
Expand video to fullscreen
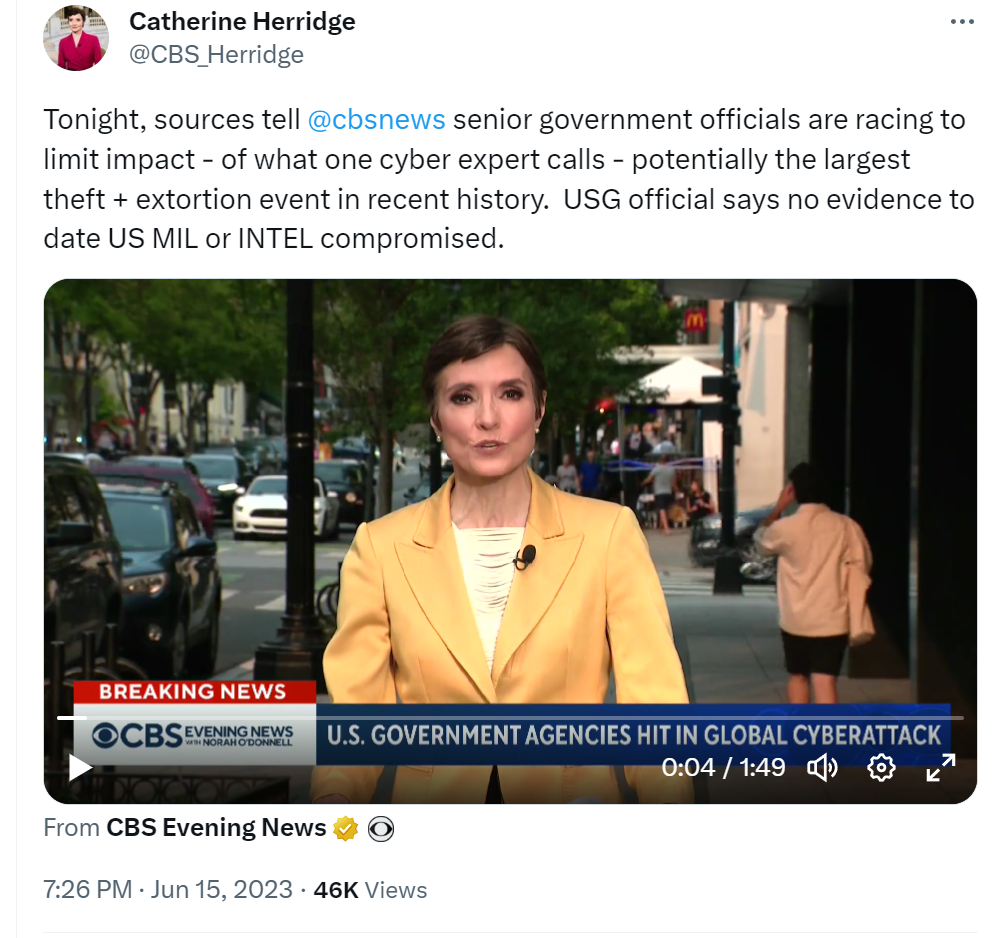[941, 767]
